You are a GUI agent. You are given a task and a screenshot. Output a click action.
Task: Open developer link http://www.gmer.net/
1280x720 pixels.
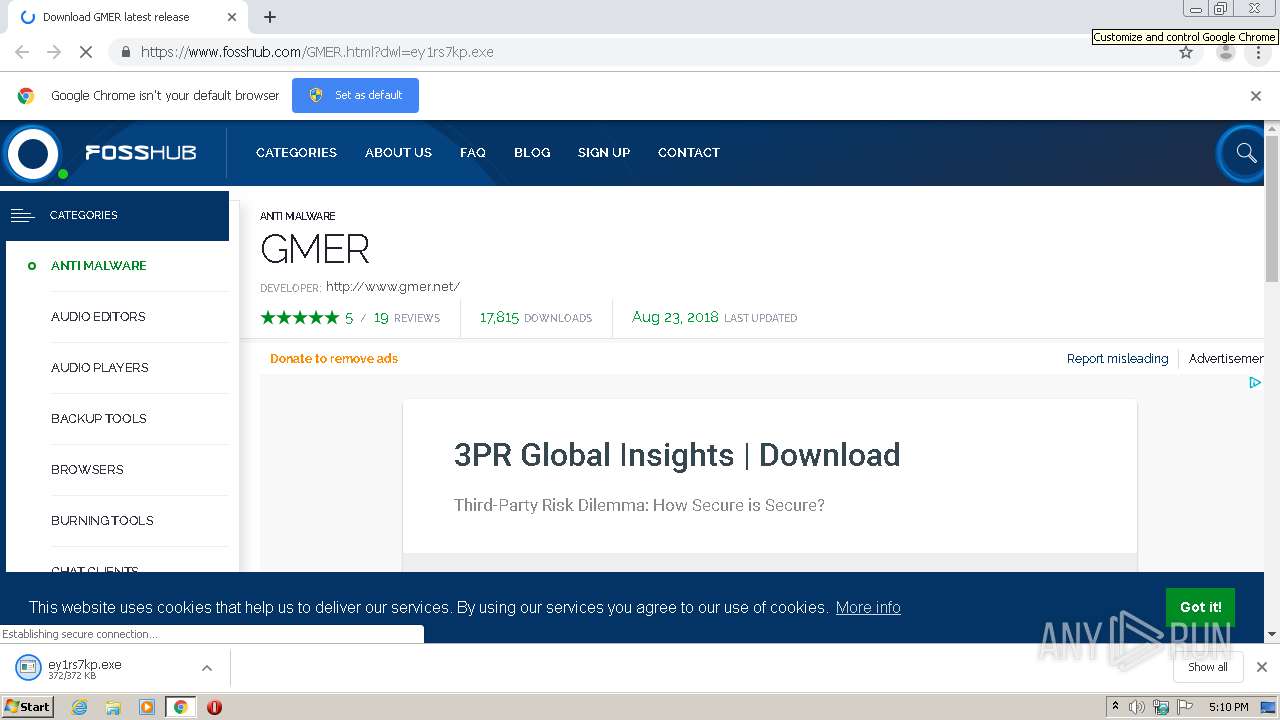393,287
